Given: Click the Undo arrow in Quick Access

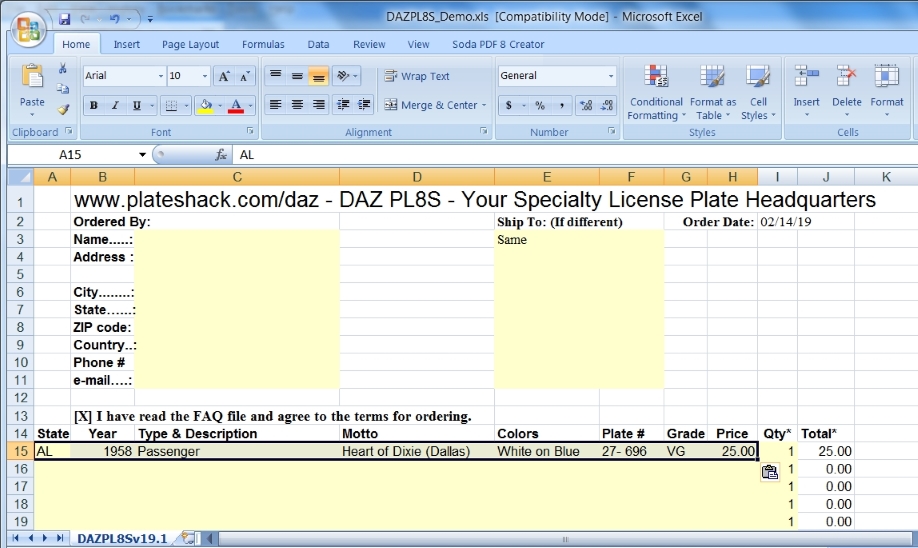Looking at the screenshot, I should coord(114,19).
